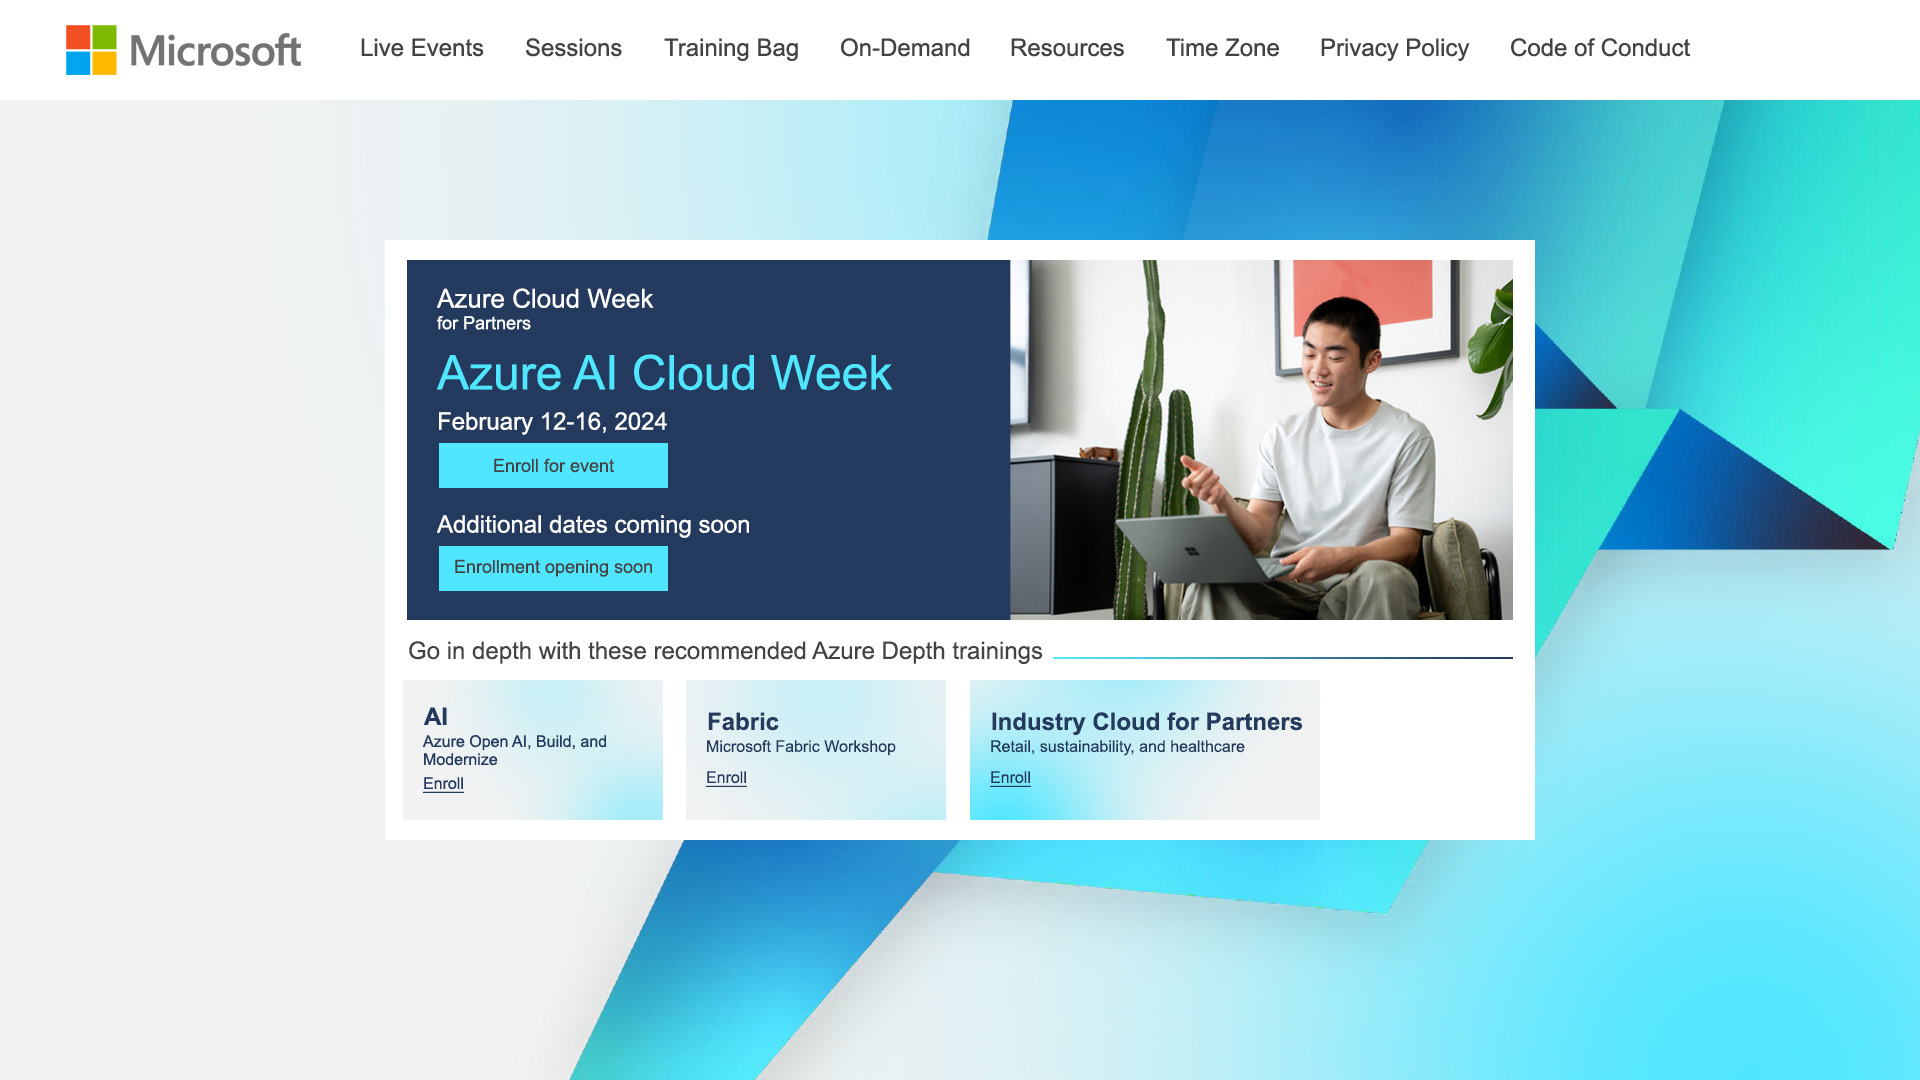
Task: Click the photo of man with laptop
Action: (x=1261, y=440)
